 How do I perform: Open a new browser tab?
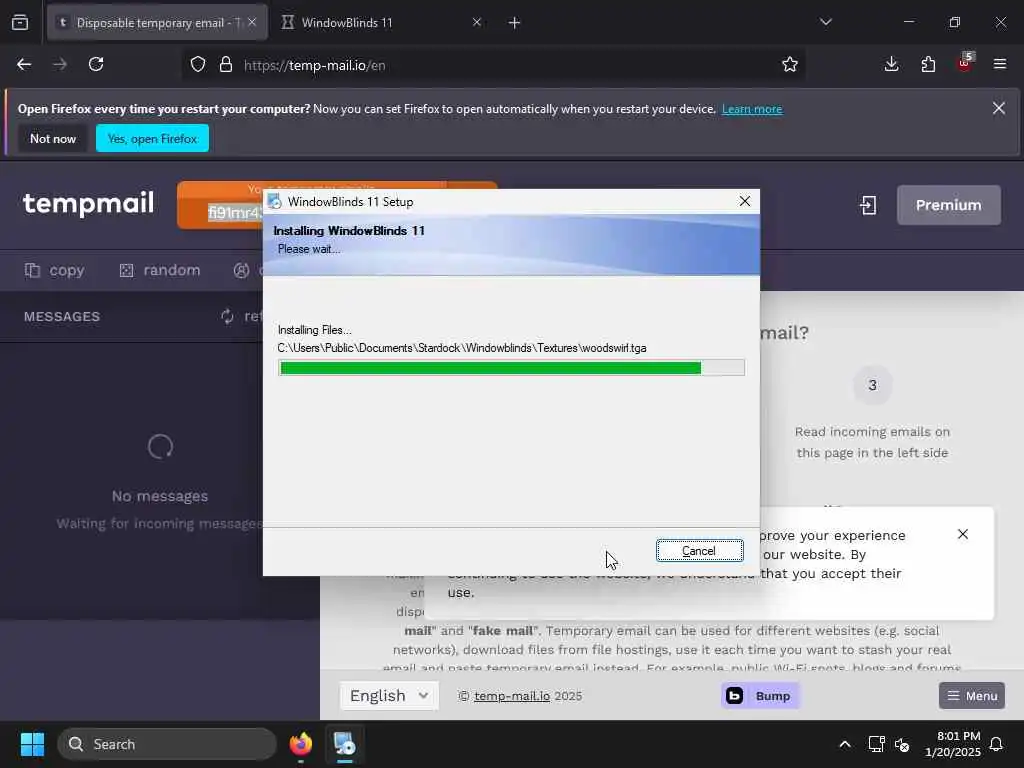(x=514, y=23)
